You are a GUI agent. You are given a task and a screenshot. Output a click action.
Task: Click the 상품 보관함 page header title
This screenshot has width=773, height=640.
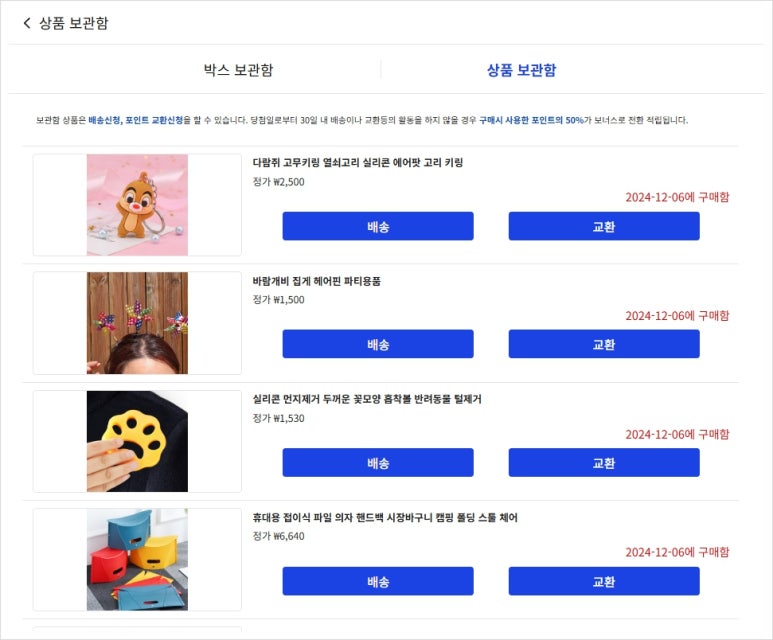coord(74,23)
